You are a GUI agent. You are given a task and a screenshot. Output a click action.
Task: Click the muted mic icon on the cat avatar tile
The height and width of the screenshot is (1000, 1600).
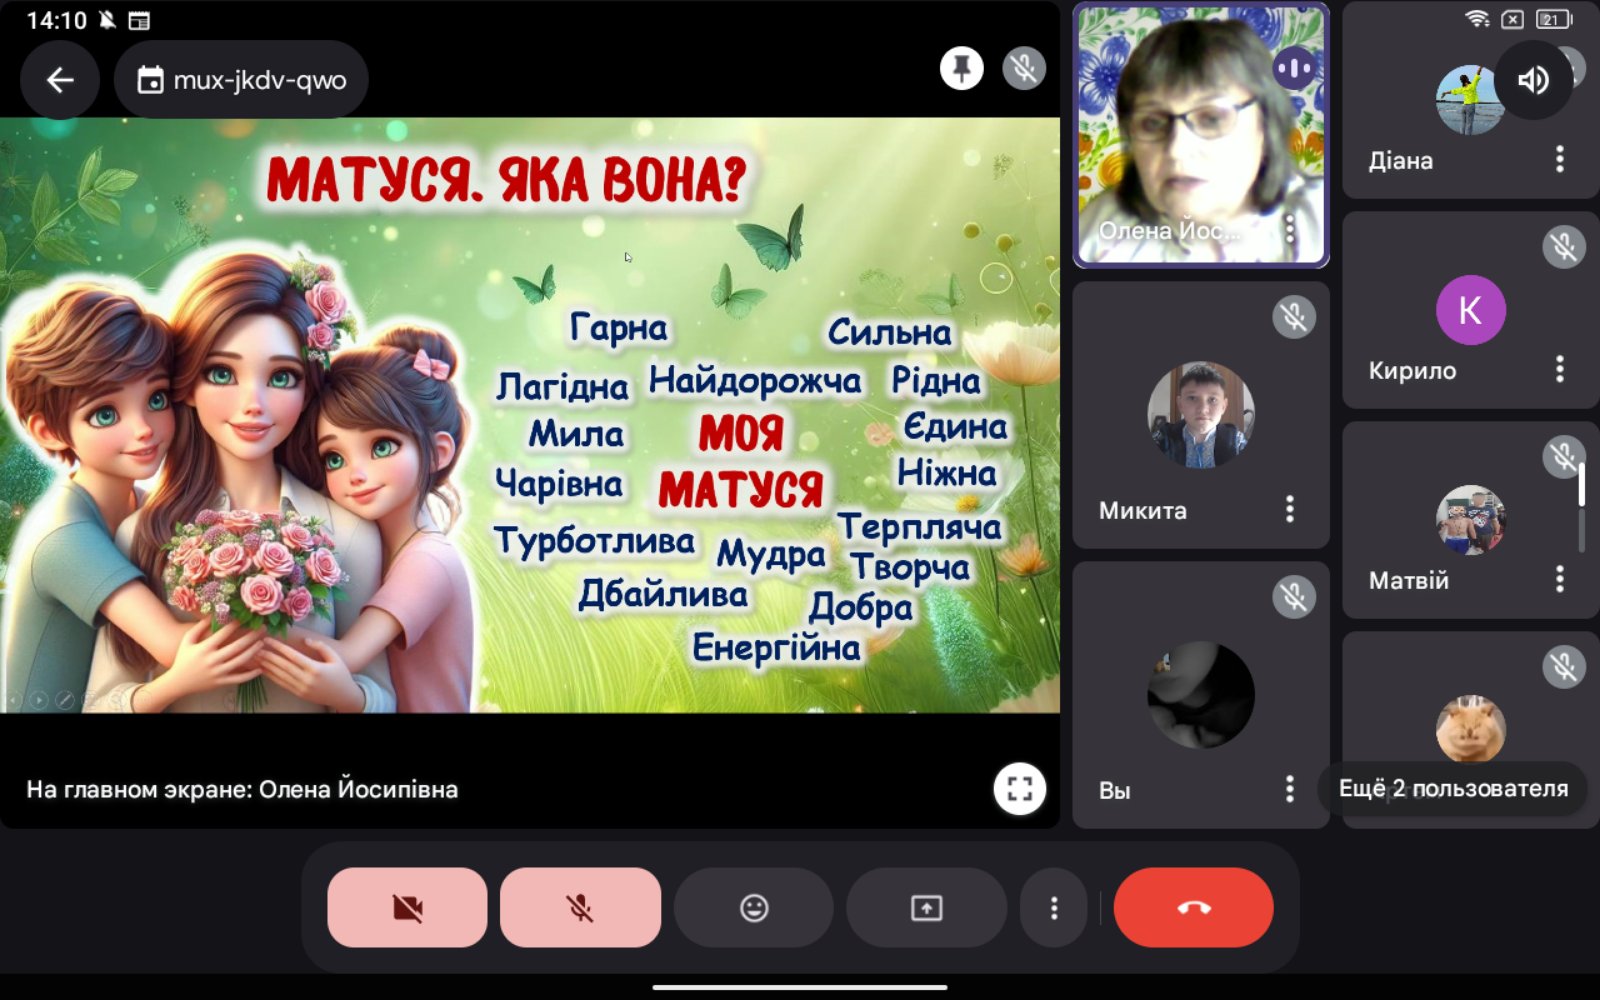(x=1564, y=667)
